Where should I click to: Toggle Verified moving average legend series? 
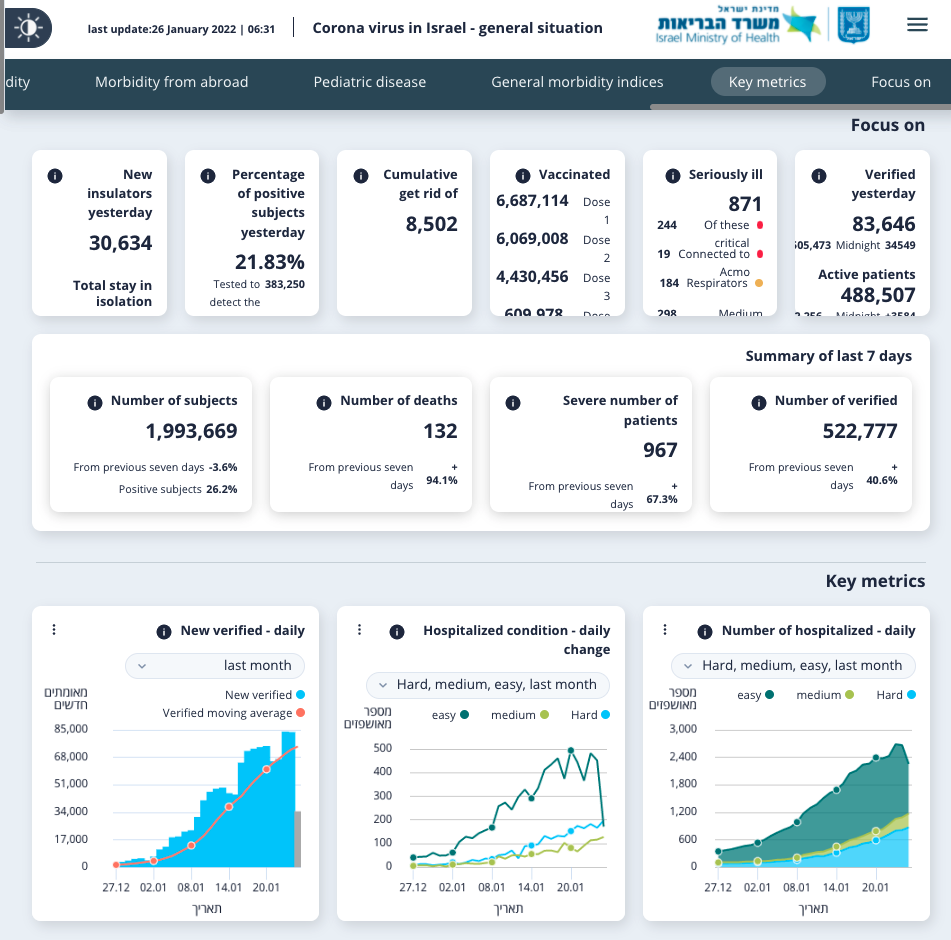point(234,713)
